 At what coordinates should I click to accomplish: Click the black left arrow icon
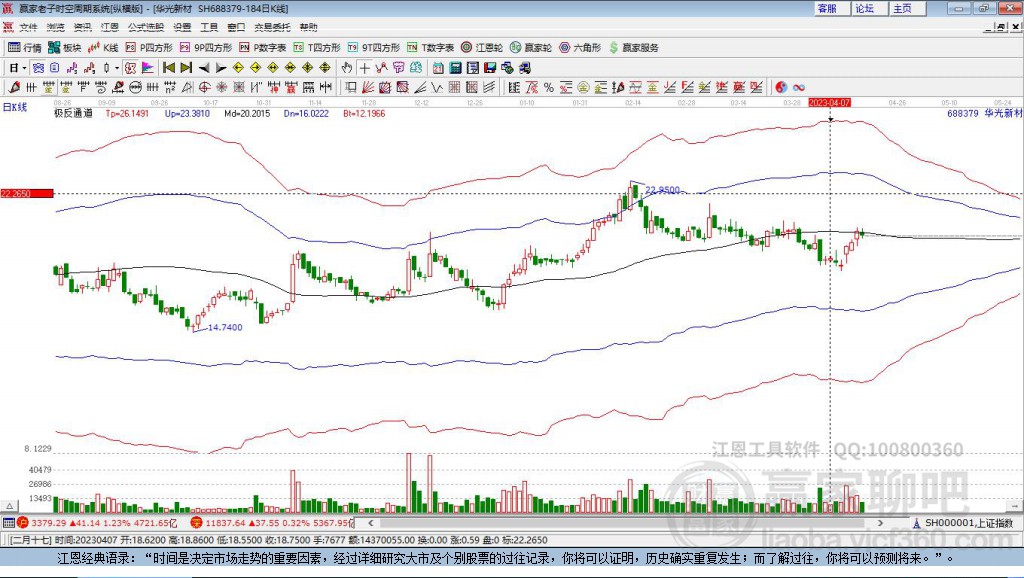(x=204, y=68)
